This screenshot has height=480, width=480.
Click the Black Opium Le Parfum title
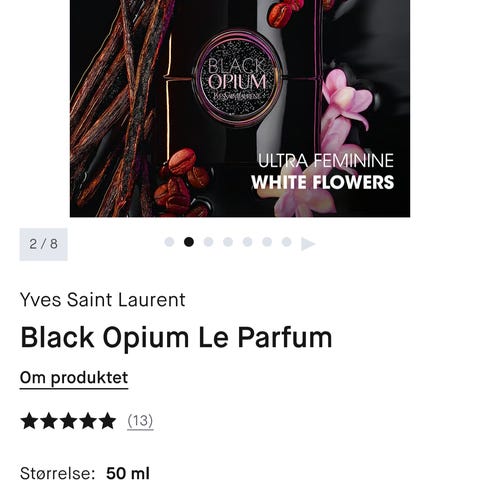click(176, 337)
